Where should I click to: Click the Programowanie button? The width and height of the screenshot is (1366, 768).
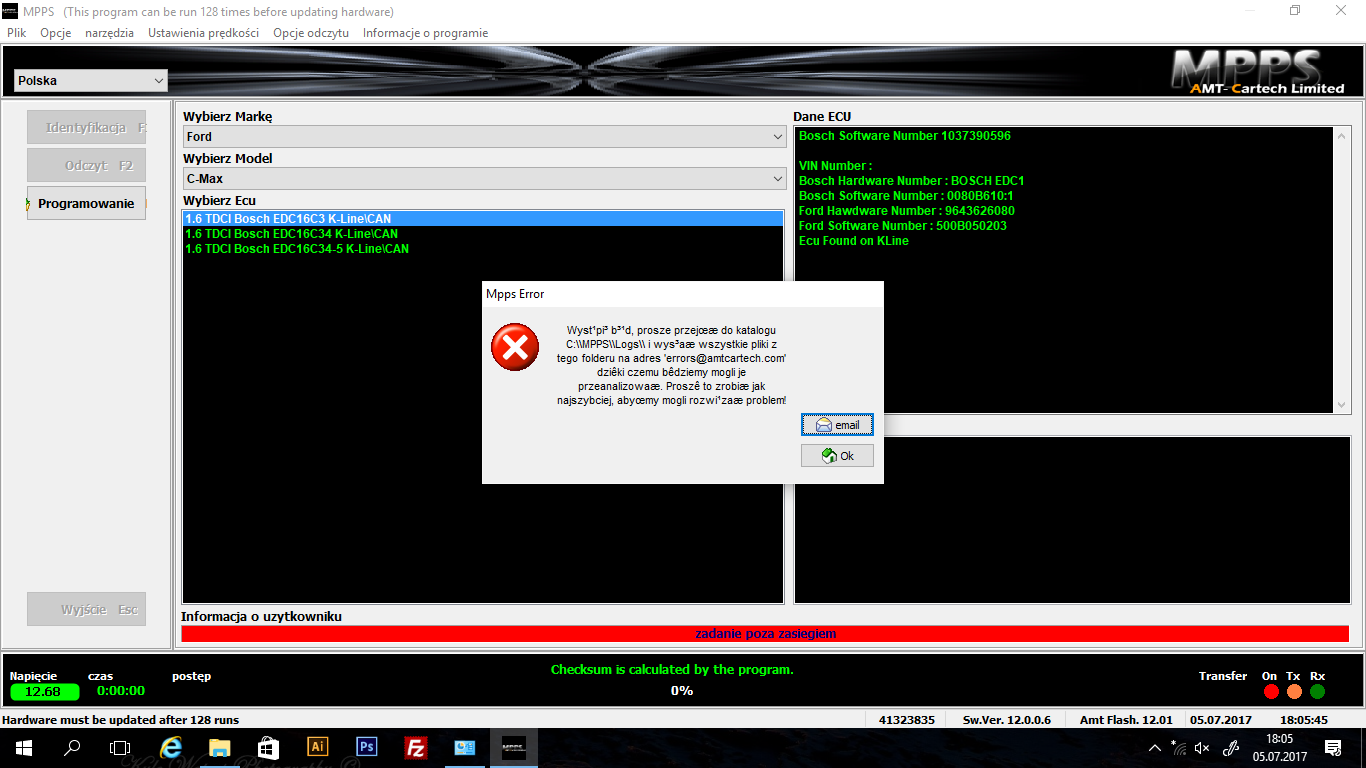point(86,204)
